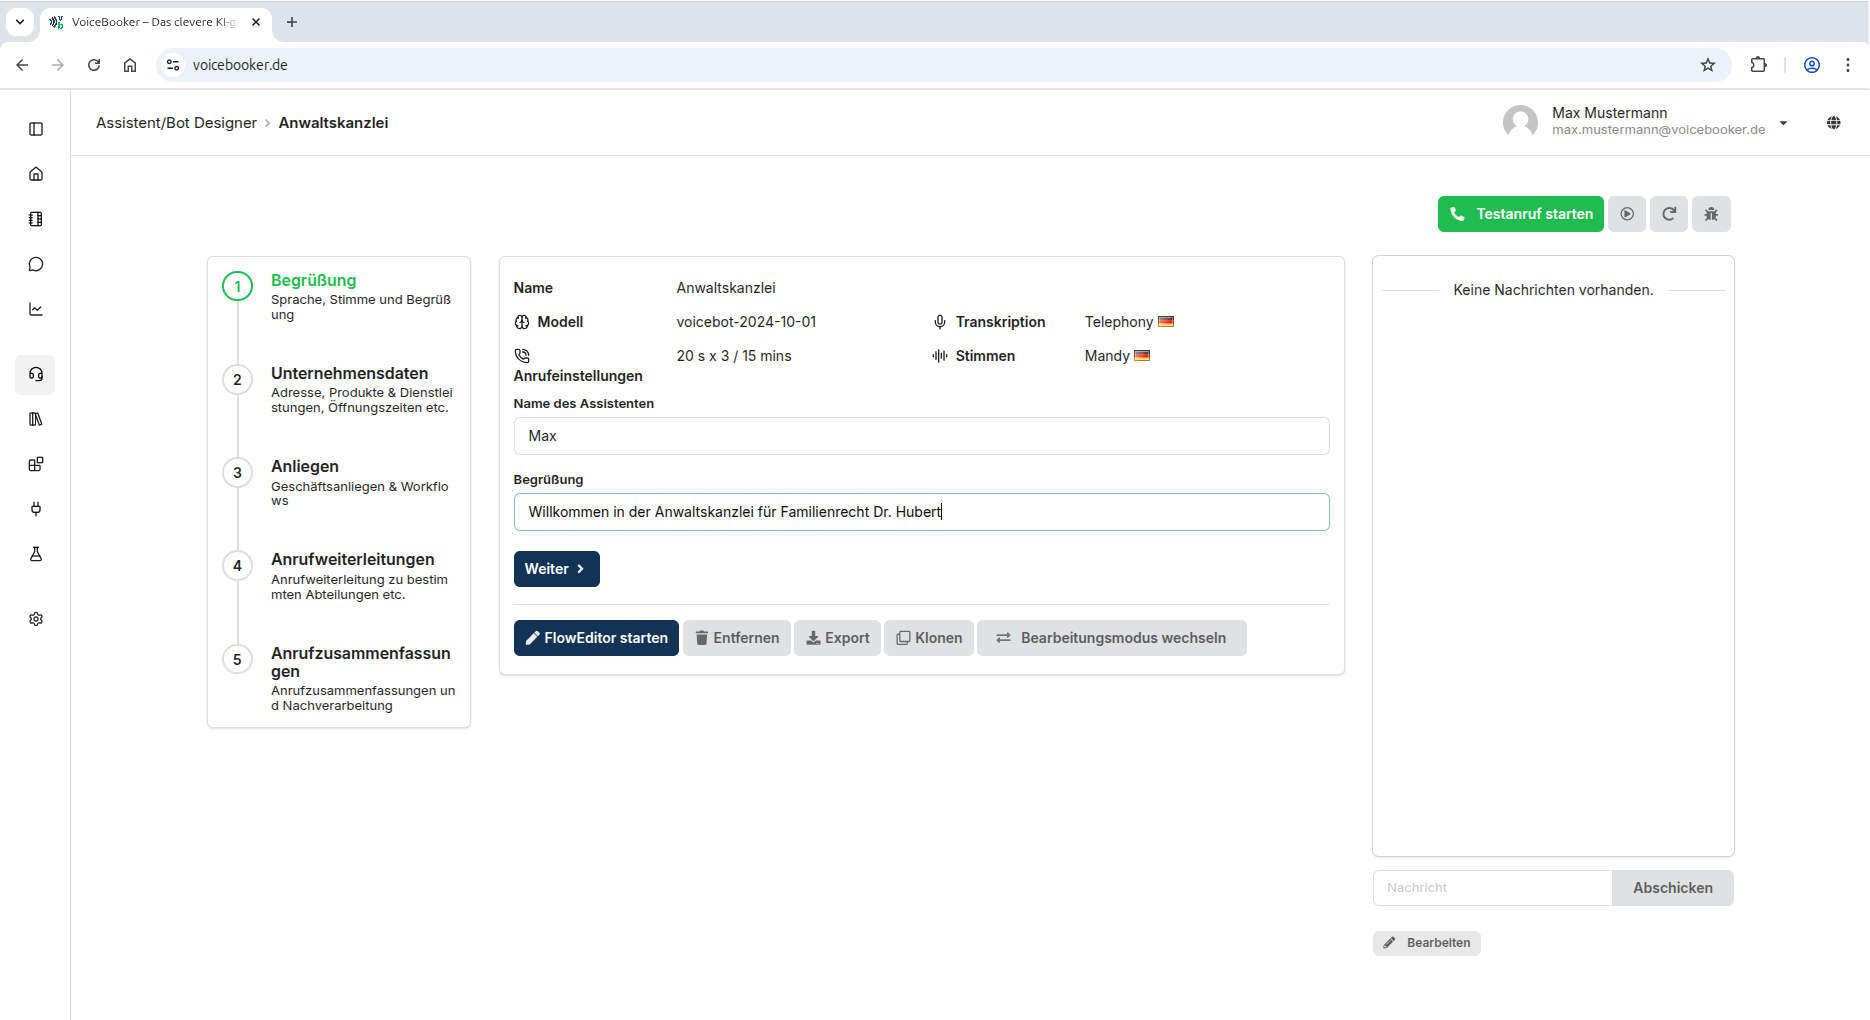The width and height of the screenshot is (1870, 1020).
Task: Start playback with the play icon
Action: [1627, 213]
